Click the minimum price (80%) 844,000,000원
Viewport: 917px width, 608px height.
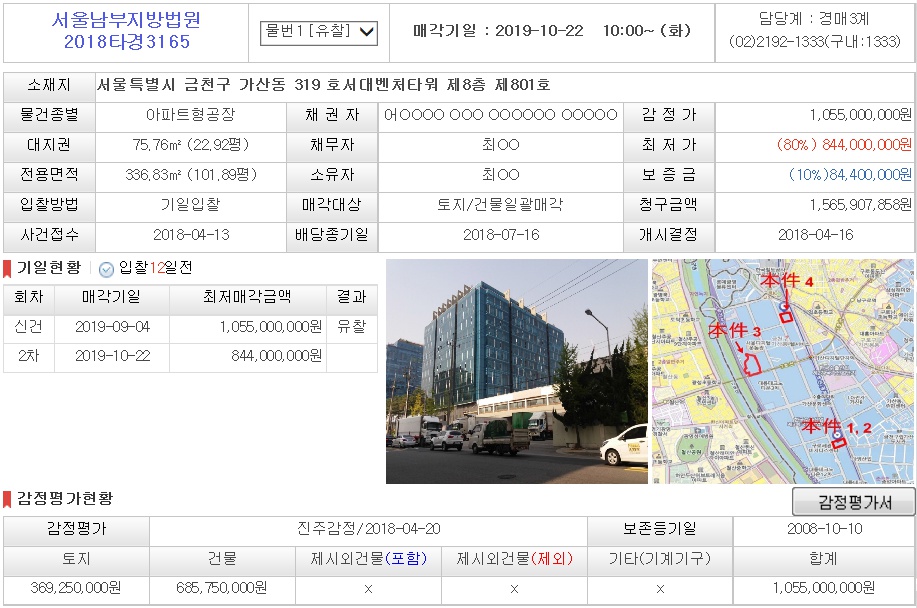click(x=844, y=144)
